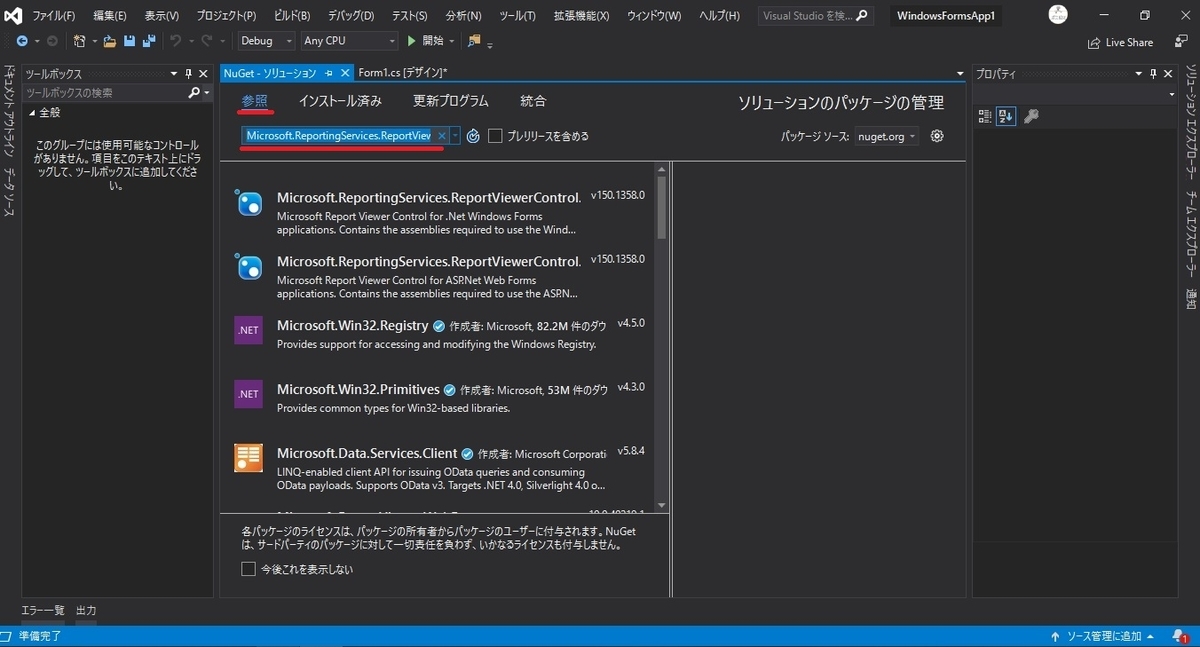1200x647 pixels.
Task: Select the インストール済み NuGet tab
Action: click(340, 101)
